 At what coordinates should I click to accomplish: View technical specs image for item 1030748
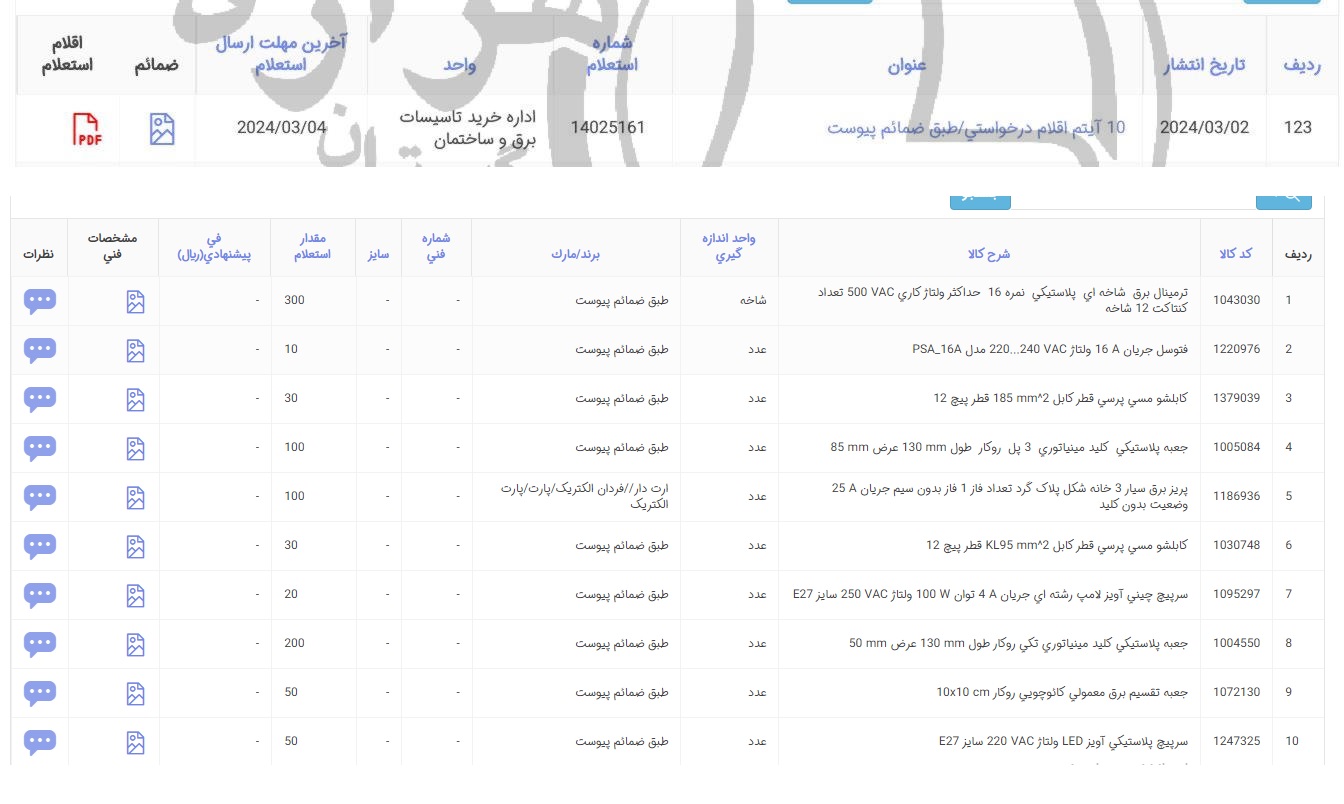[136, 546]
